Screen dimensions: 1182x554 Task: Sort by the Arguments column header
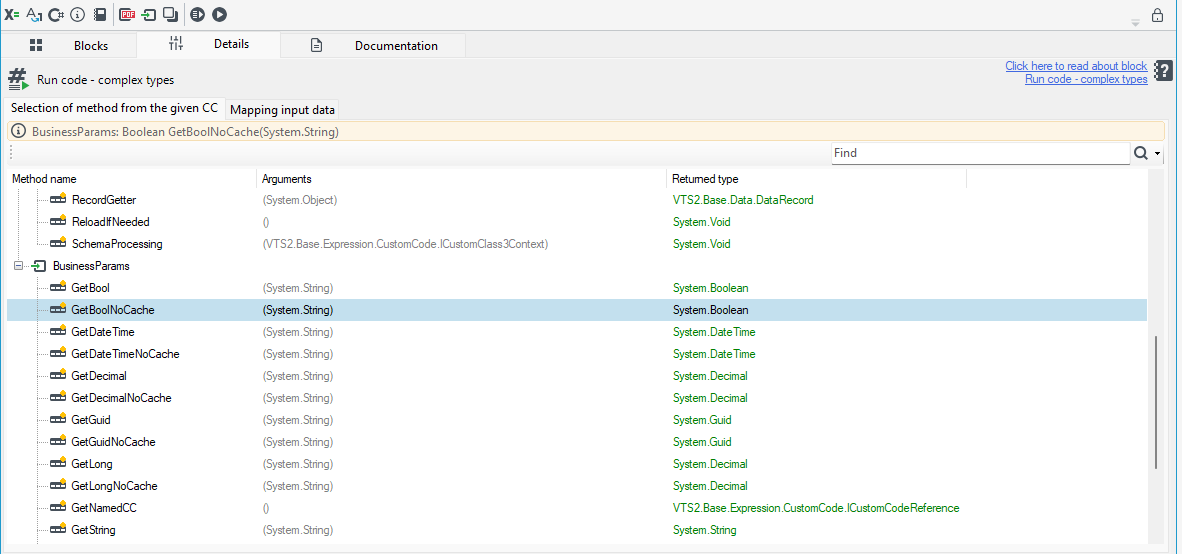[x=461, y=179]
